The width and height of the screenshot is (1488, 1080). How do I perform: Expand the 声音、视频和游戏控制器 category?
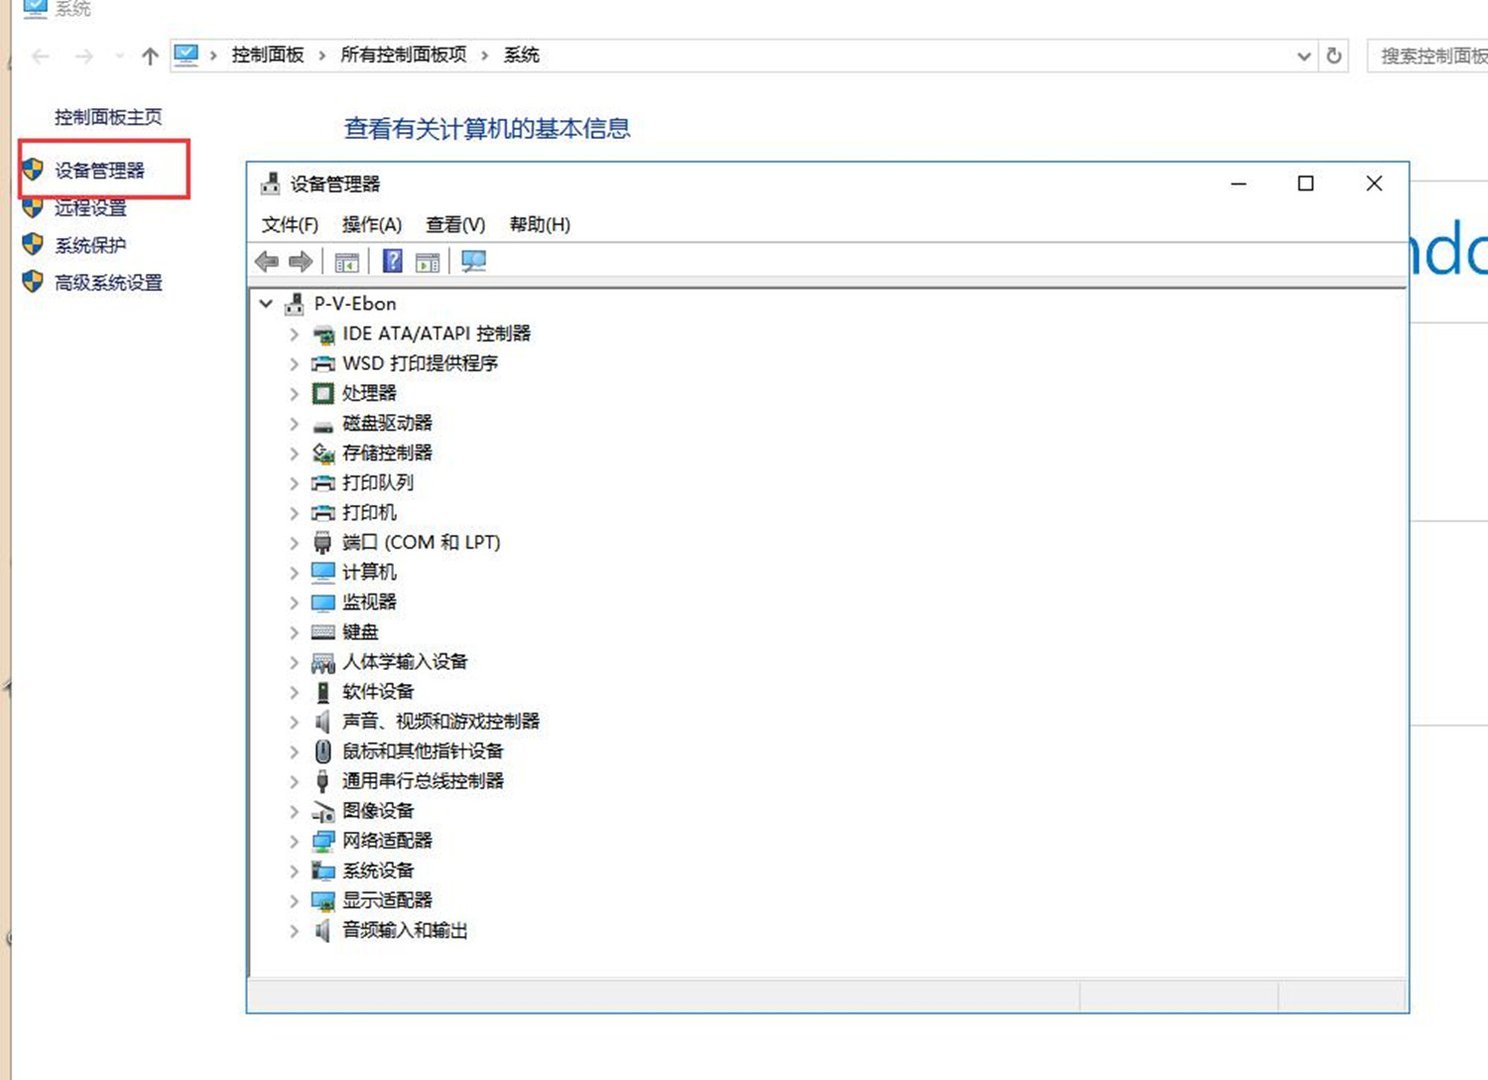tap(293, 721)
